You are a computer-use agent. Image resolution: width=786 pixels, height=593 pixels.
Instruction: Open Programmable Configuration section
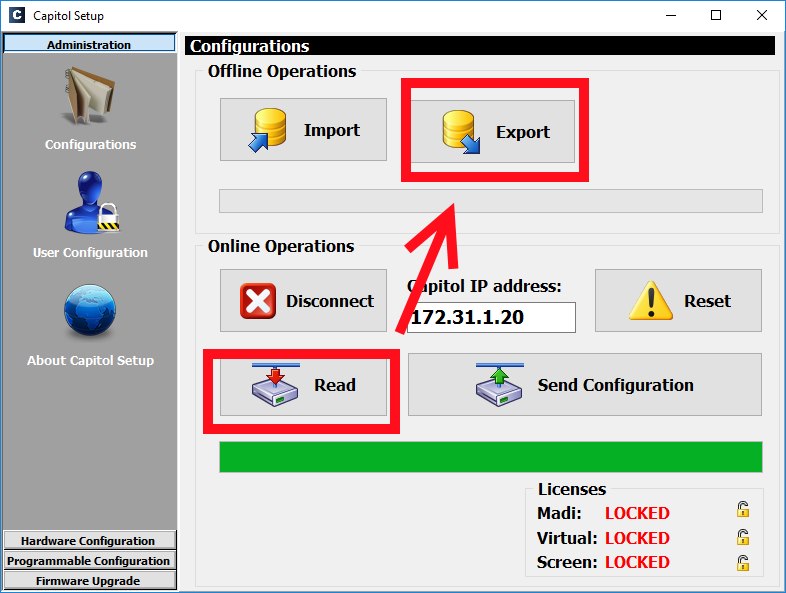(89, 560)
